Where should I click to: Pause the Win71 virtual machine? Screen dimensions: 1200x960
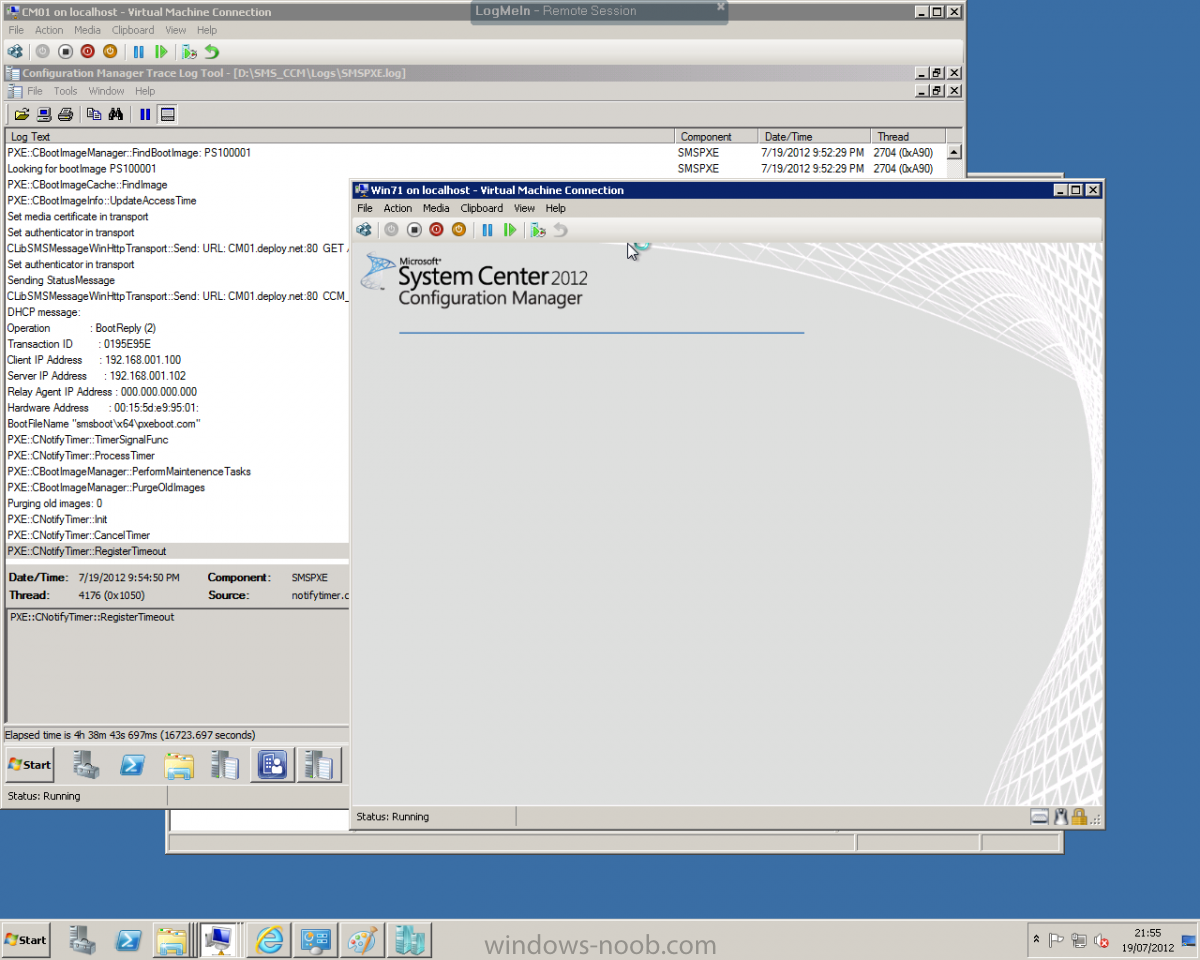point(487,230)
